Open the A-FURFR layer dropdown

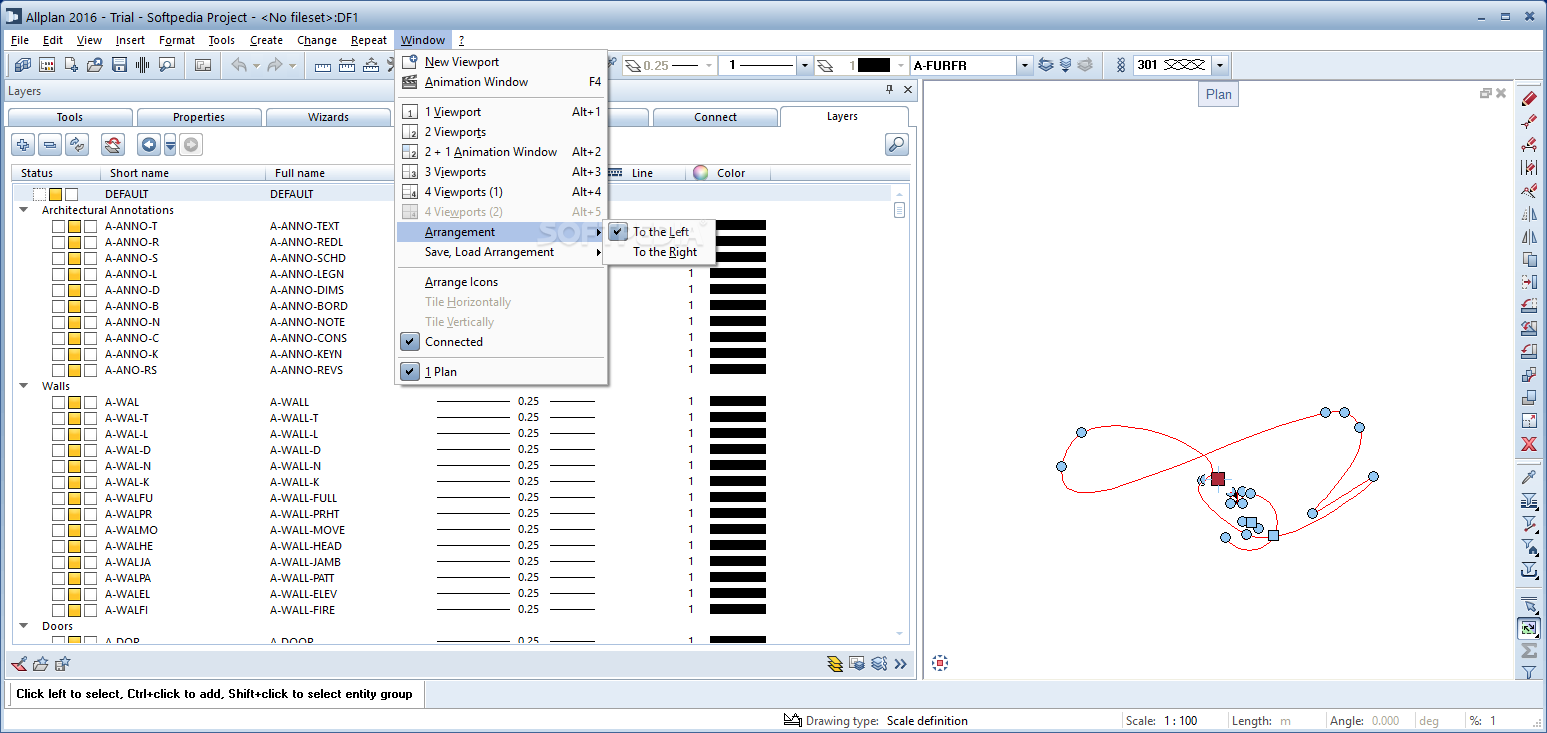point(1023,65)
